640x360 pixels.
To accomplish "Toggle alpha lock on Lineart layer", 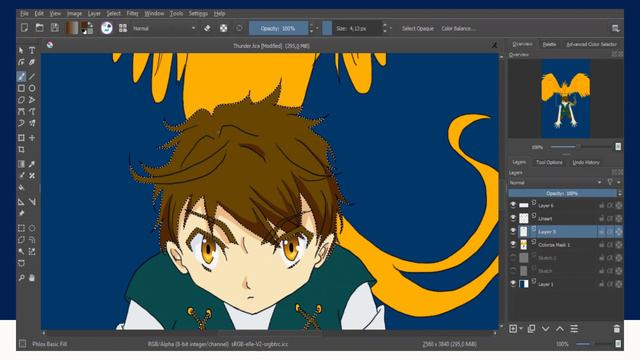I will tap(610, 219).
